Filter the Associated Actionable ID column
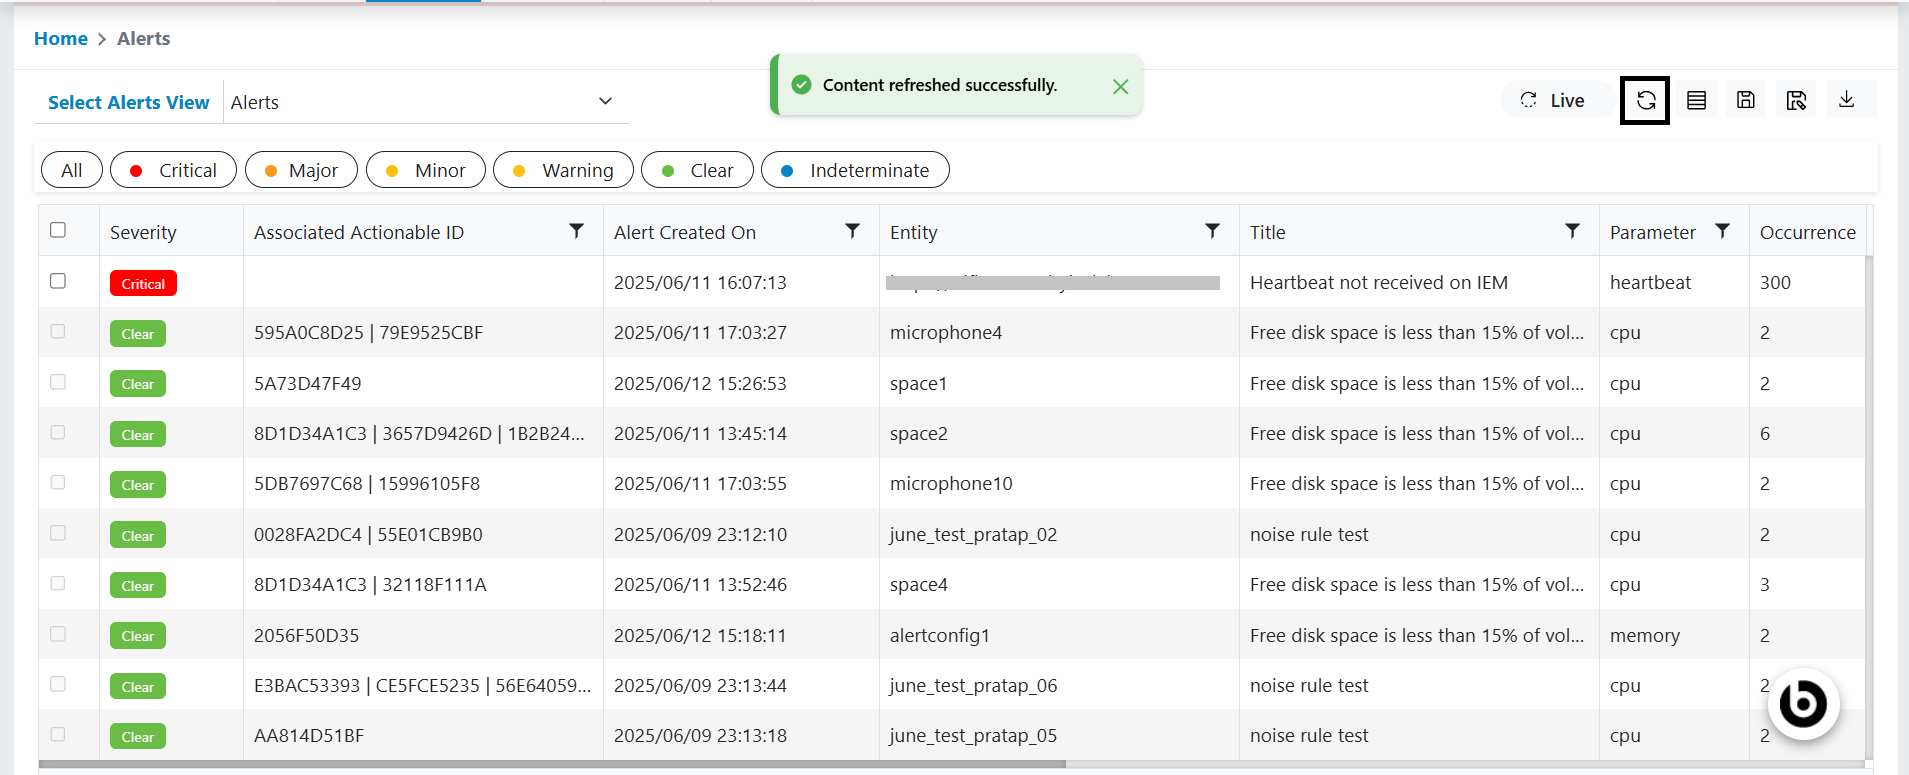This screenshot has width=1909, height=775. [x=577, y=231]
